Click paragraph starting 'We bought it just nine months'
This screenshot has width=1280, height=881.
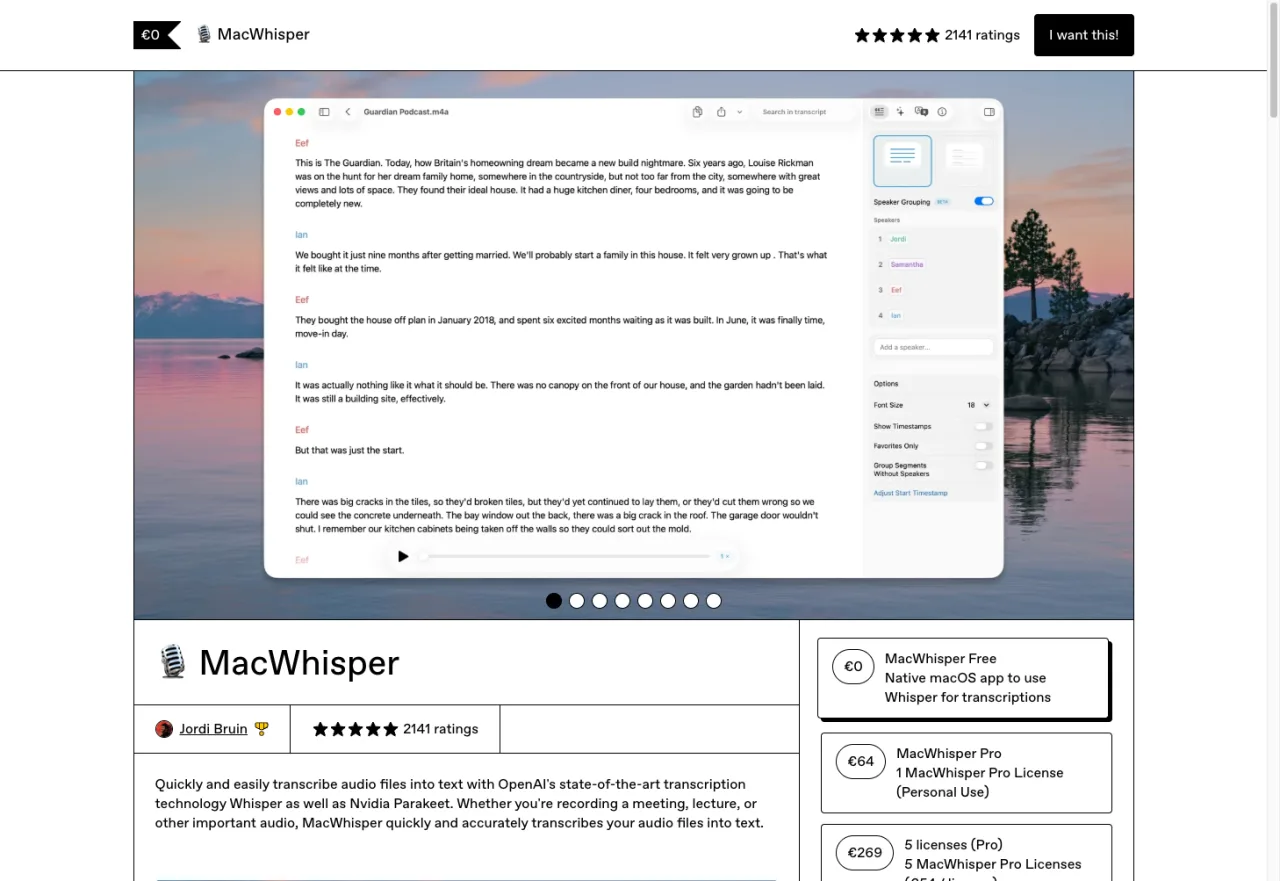click(561, 262)
